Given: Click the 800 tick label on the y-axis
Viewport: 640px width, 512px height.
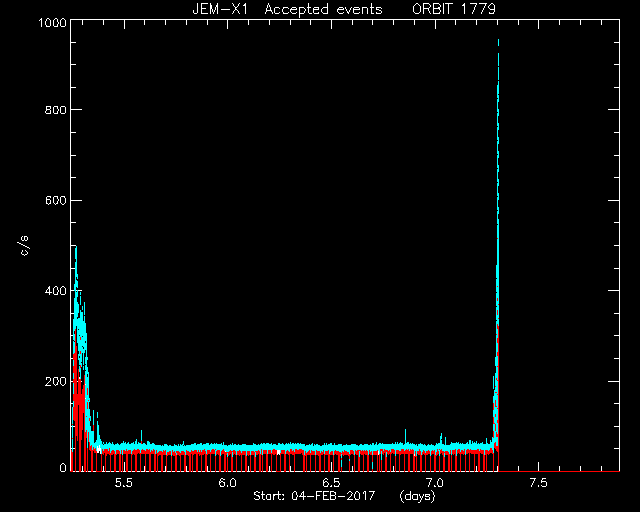Looking at the screenshot, I should (56, 110).
